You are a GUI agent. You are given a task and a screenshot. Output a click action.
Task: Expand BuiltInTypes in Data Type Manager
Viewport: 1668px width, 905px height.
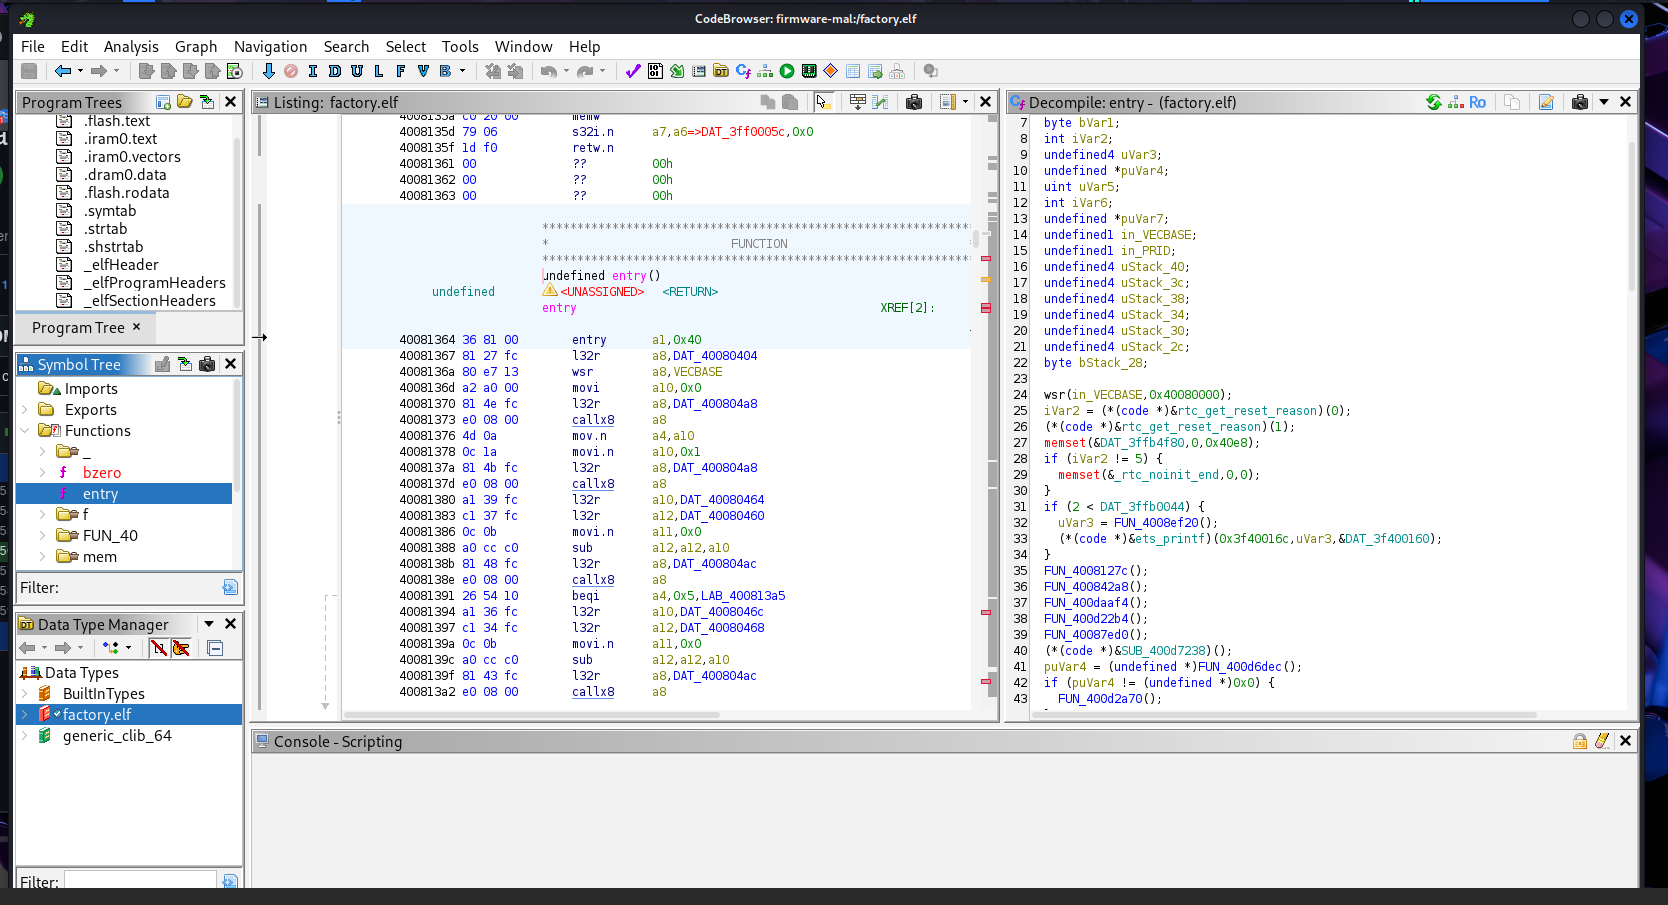pos(25,694)
